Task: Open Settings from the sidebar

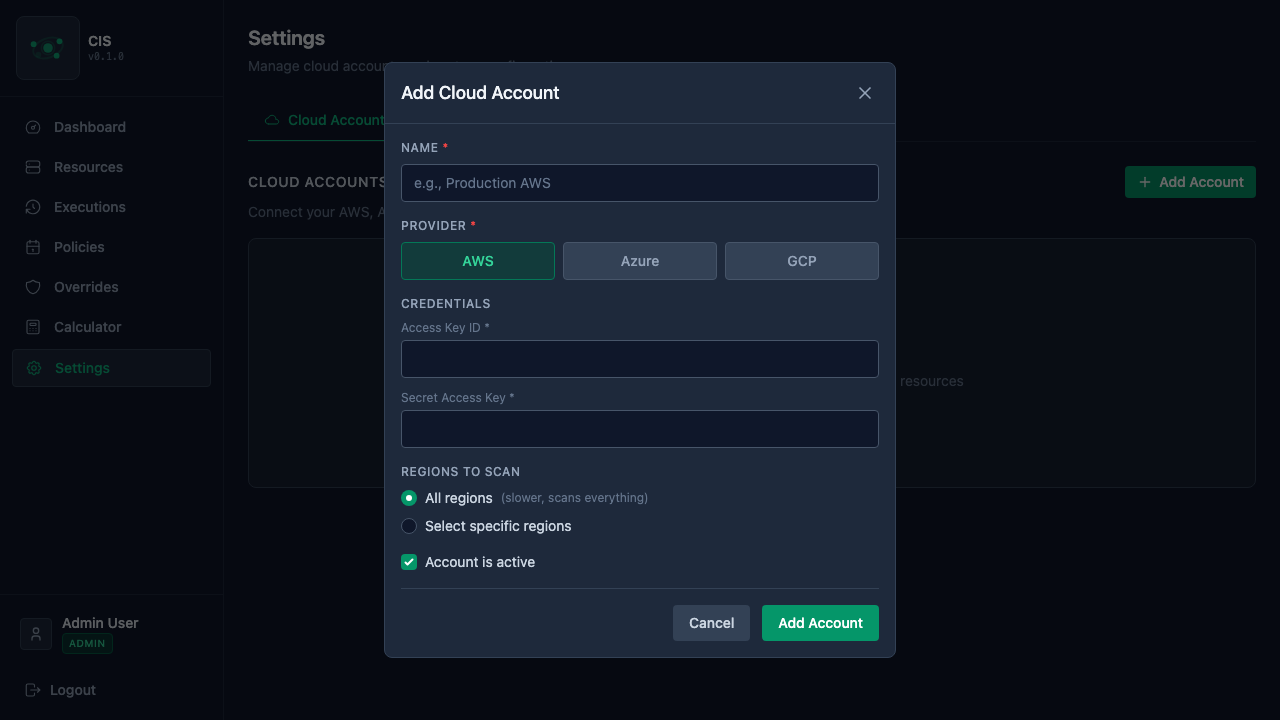Action: click(x=111, y=368)
